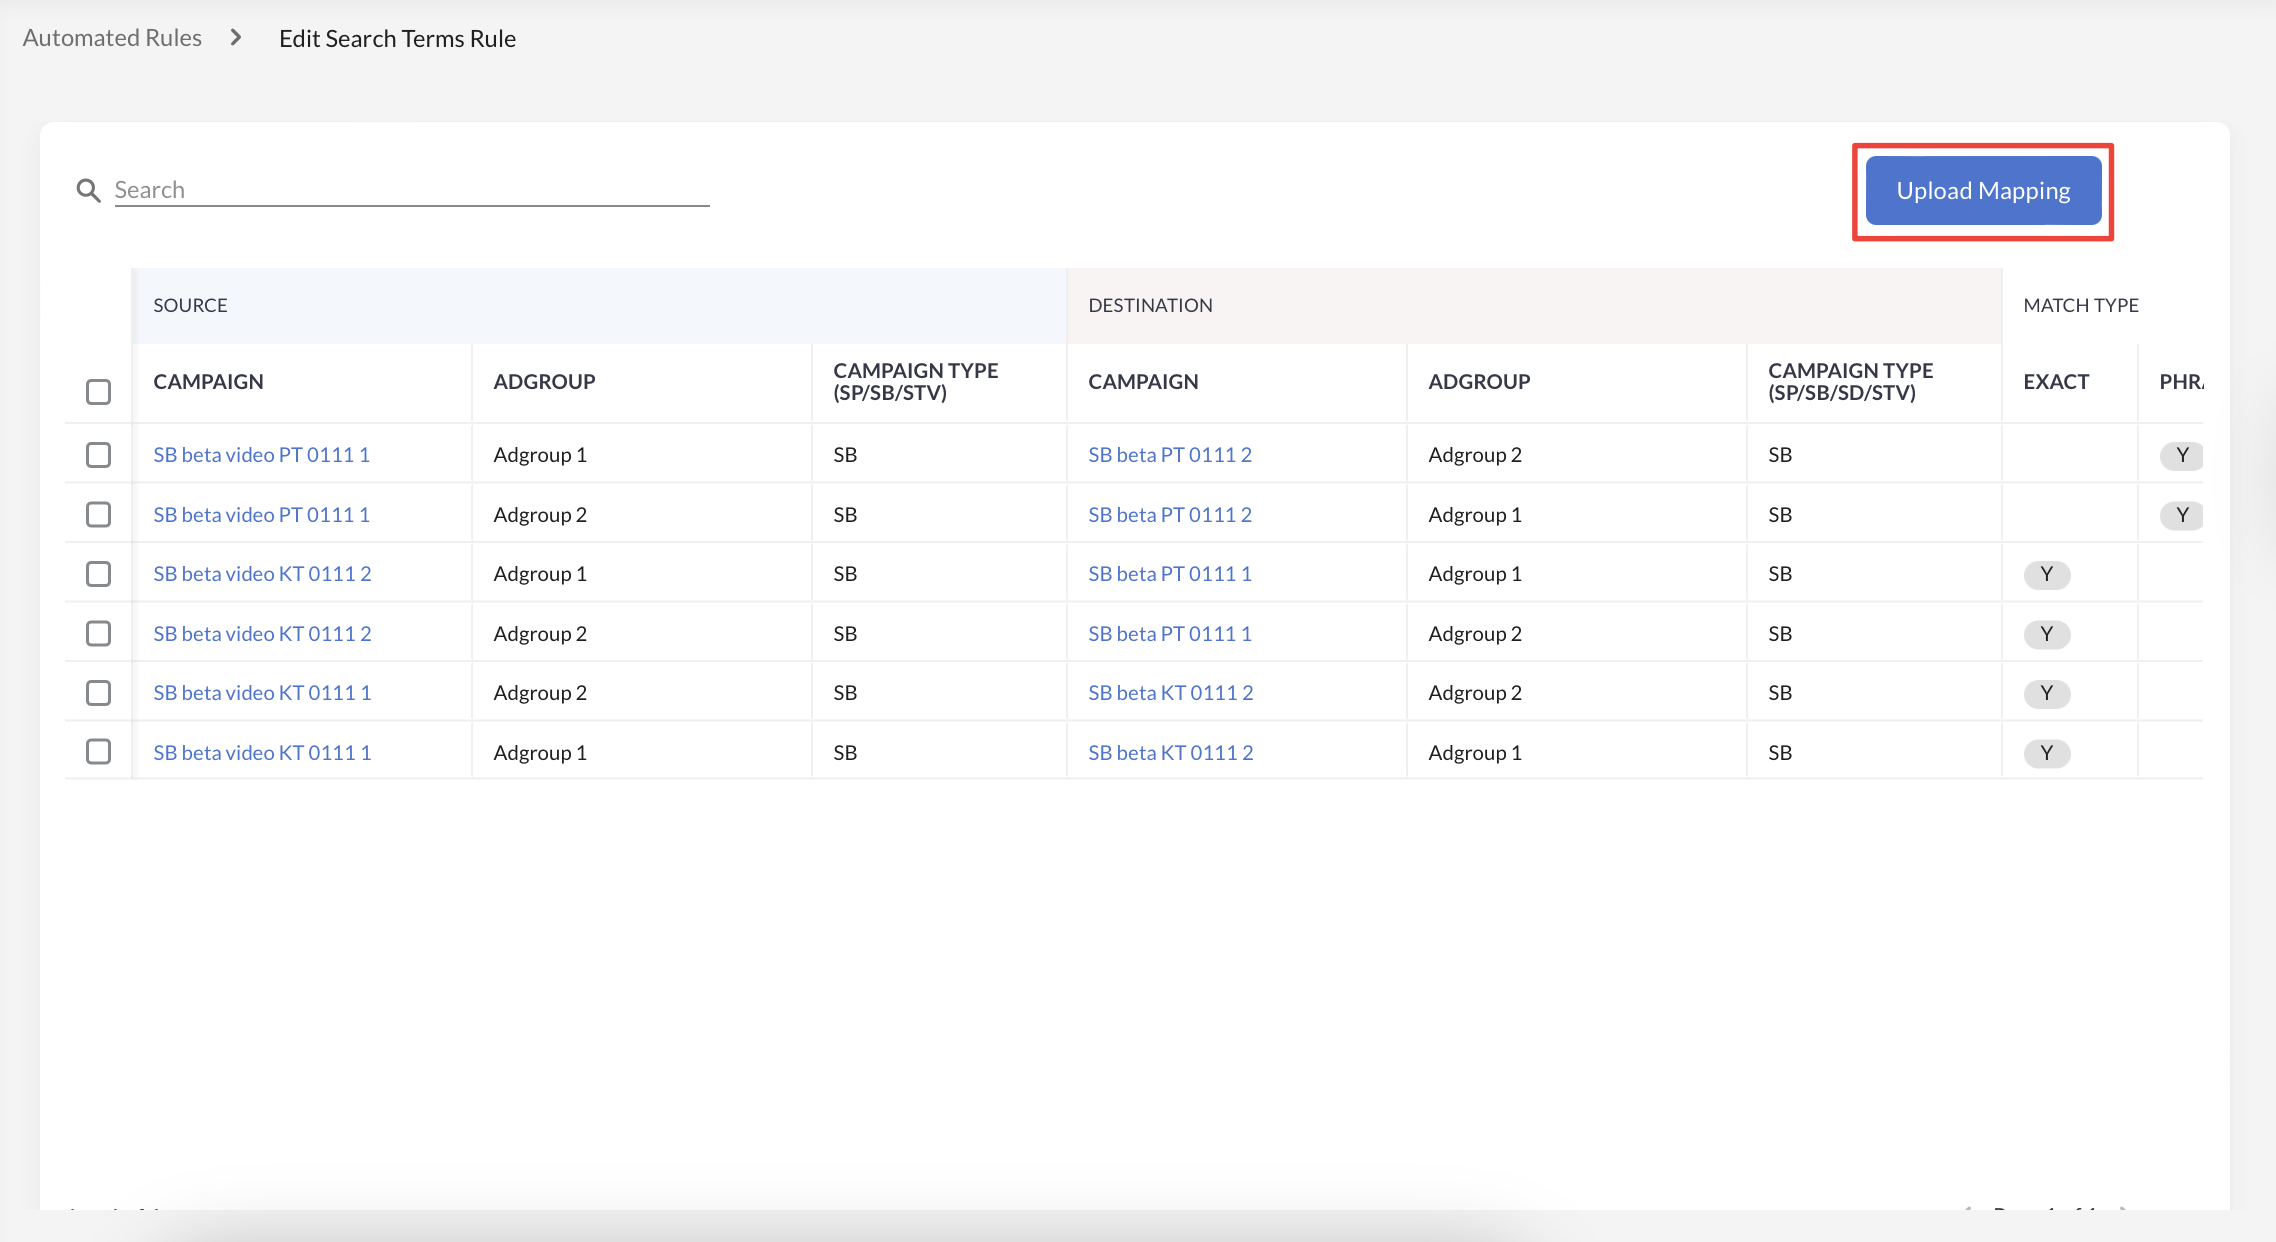Click the Phrase Y badge in first row
This screenshot has width=2276, height=1242.
pyautogui.click(x=2181, y=455)
